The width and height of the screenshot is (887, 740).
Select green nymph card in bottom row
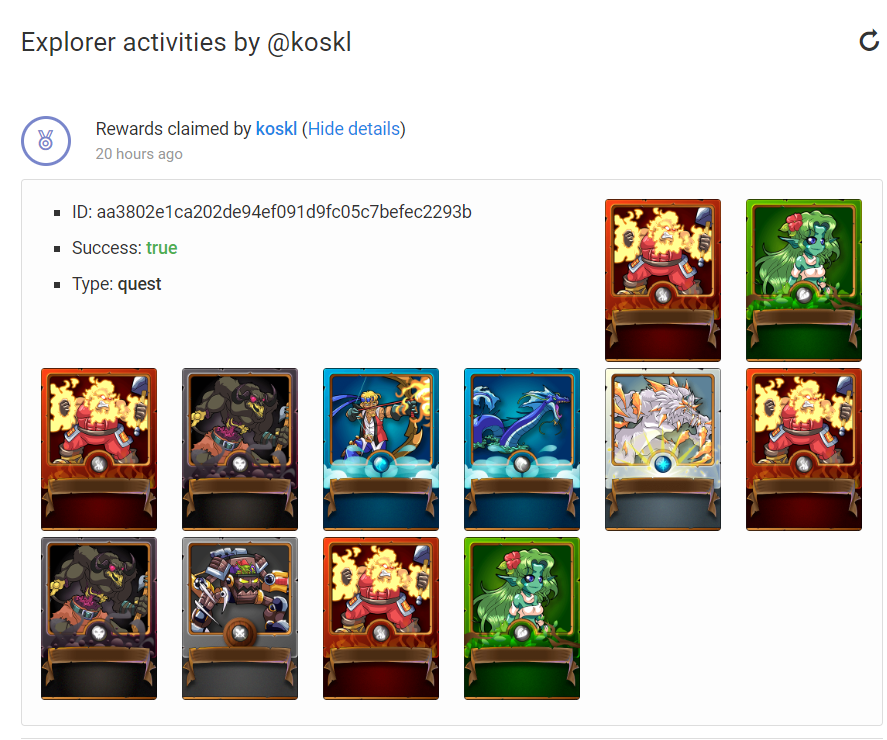click(x=522, y=618)
